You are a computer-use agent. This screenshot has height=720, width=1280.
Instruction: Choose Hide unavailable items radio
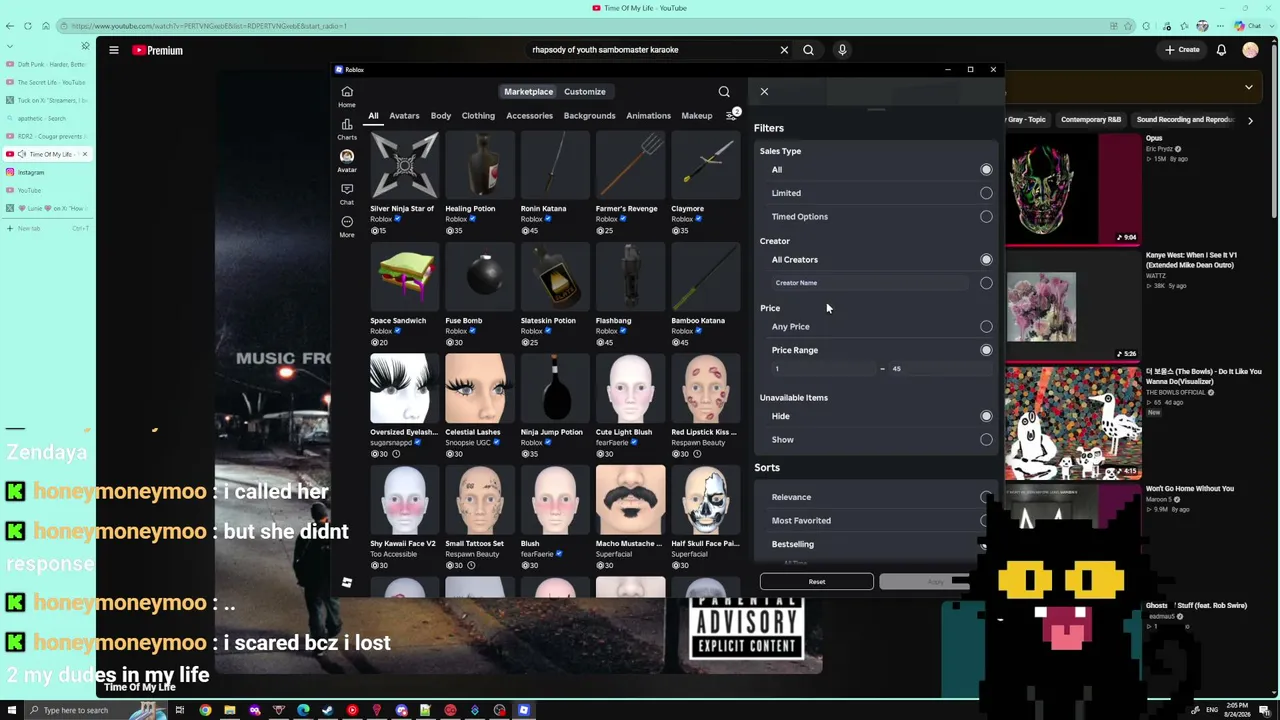tap(986, 417)
